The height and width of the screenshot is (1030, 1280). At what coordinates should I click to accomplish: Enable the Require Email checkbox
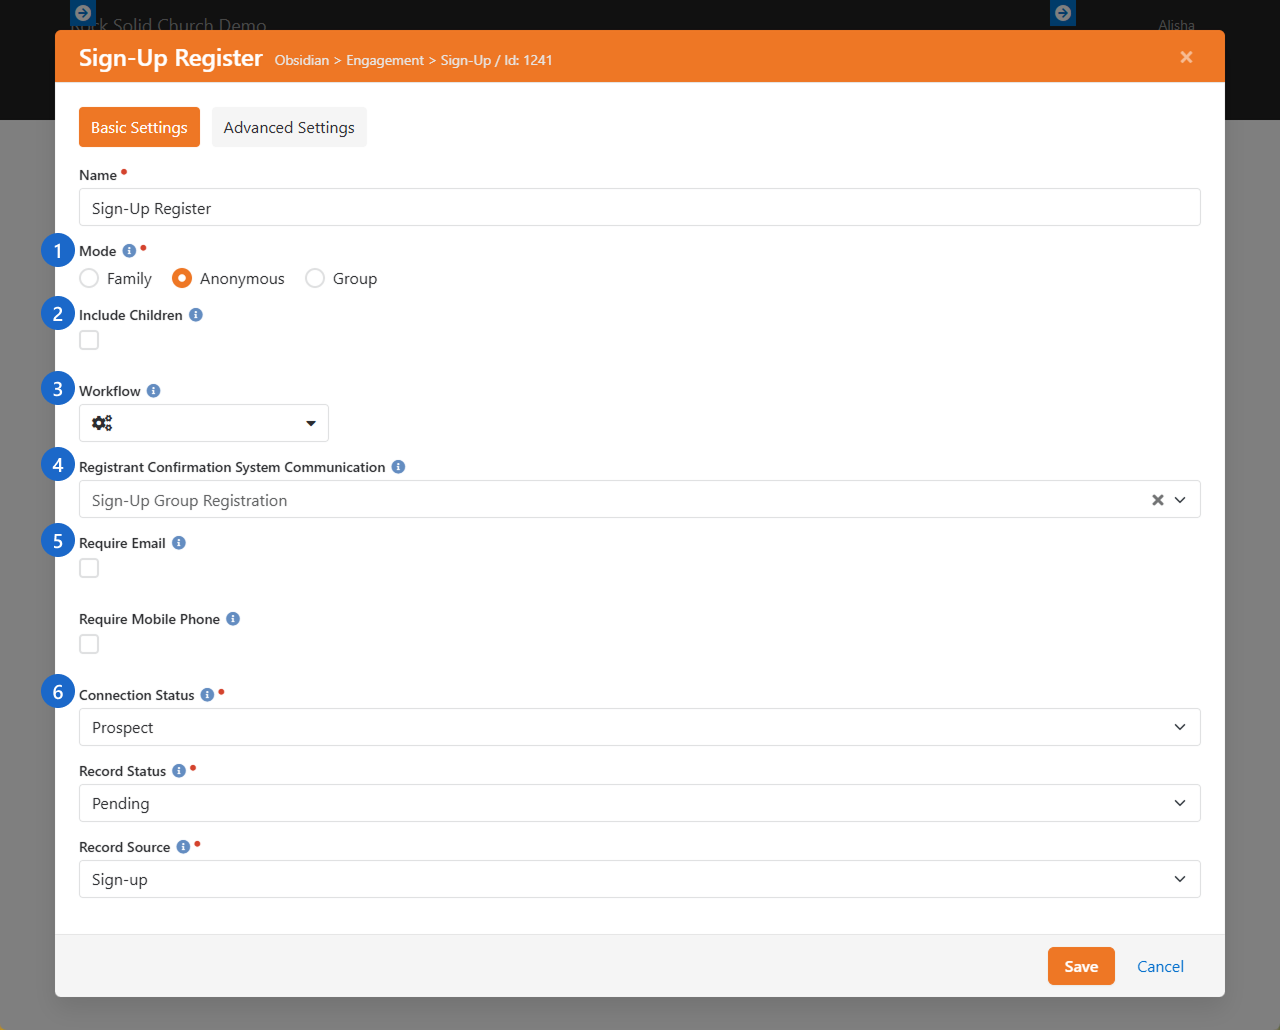[89, 568]
